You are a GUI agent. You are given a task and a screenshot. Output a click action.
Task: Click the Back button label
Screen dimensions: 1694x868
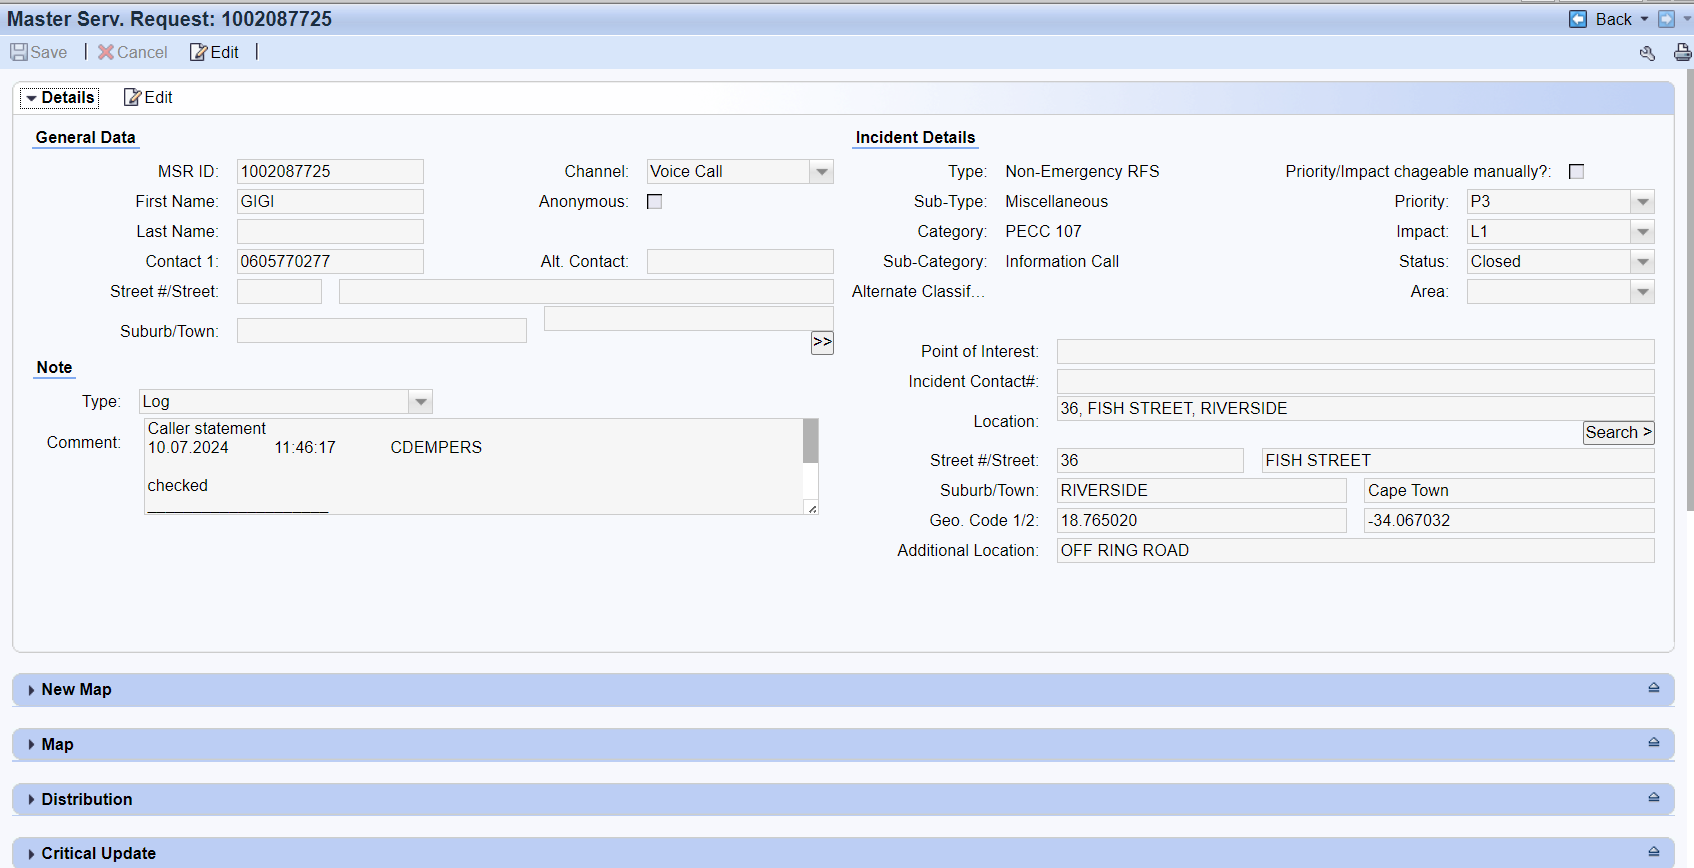pyautogui.click(x=1614, y=19)
